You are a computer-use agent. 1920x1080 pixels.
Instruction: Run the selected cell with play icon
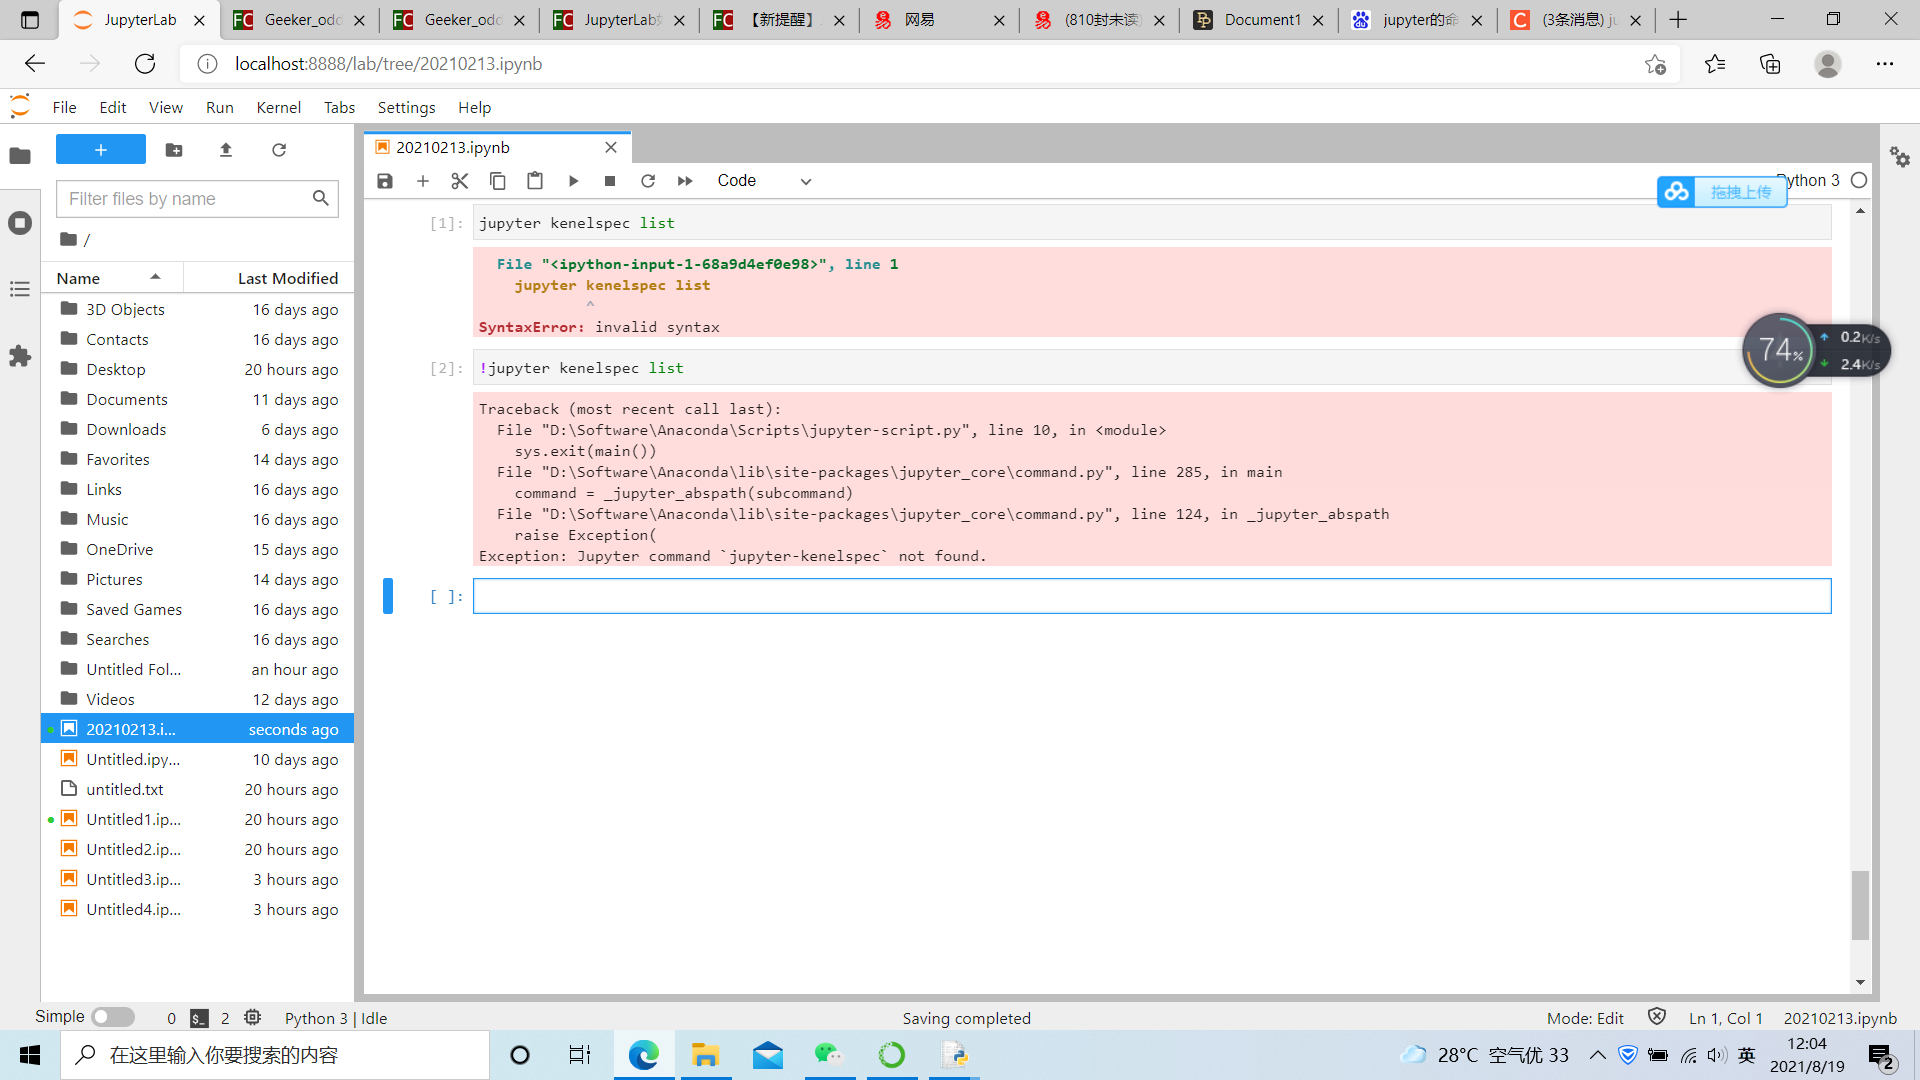coord(573,181)
